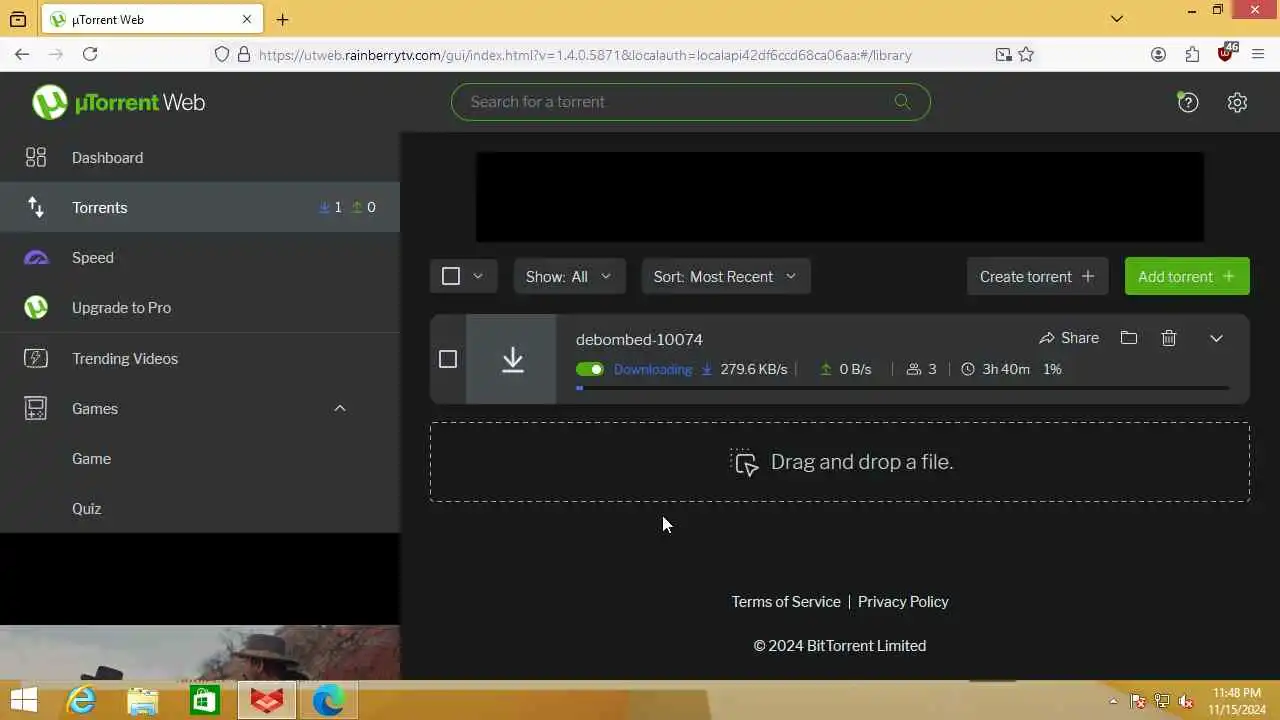
Task: Check the debombed-10074 torrent checkbox
Action: click(x=448, y=359)
